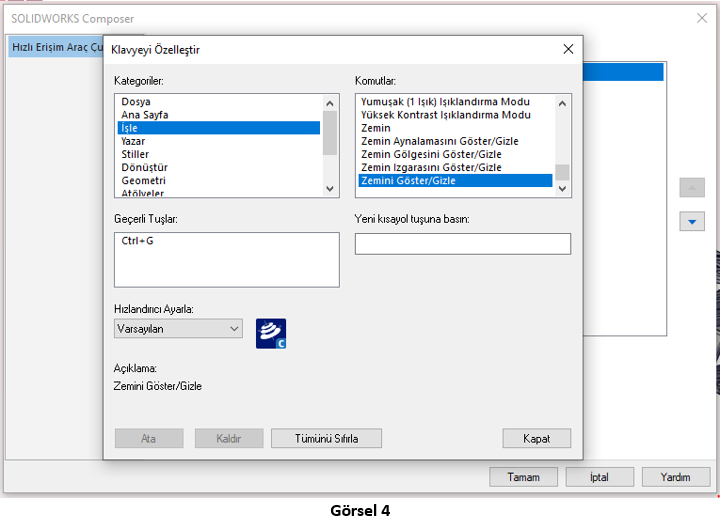Focus the new shortcut key input field
The image size is (720, 524).
(462, 244)
